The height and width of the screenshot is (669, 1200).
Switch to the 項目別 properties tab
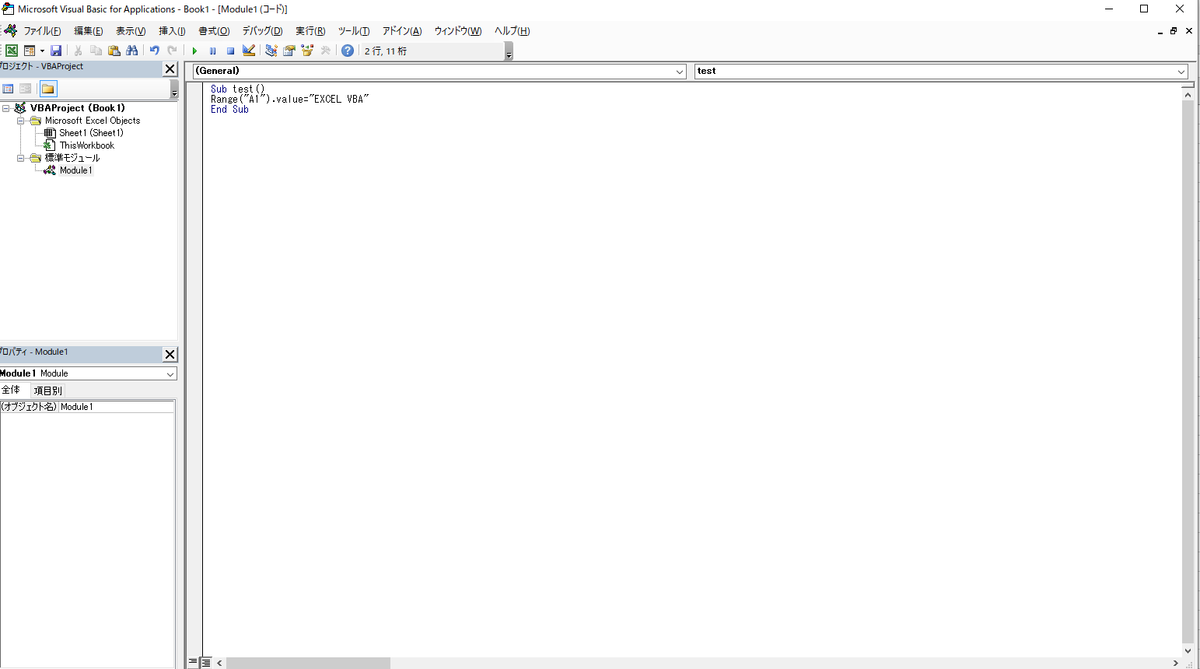[x=47, y=391]
